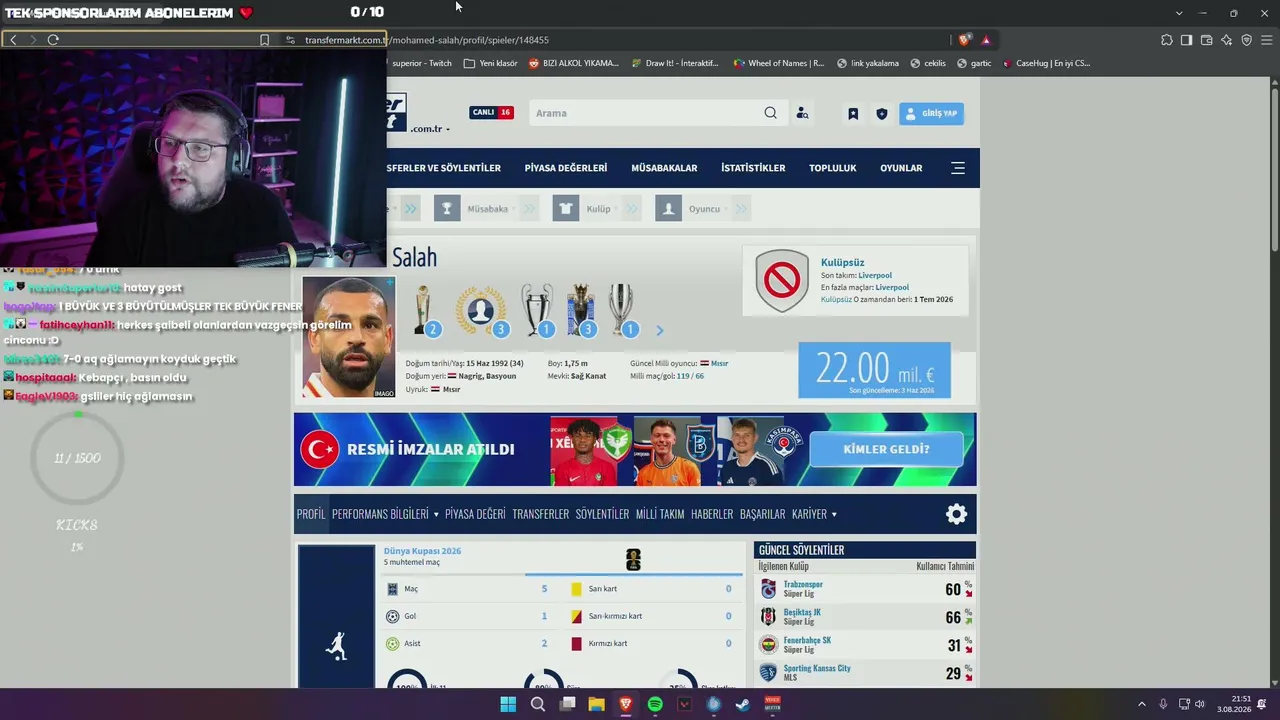Click the KİMLER GELDİ? banner button
1280x720 pixels.
pyautogui.click(x=886, y=450)
